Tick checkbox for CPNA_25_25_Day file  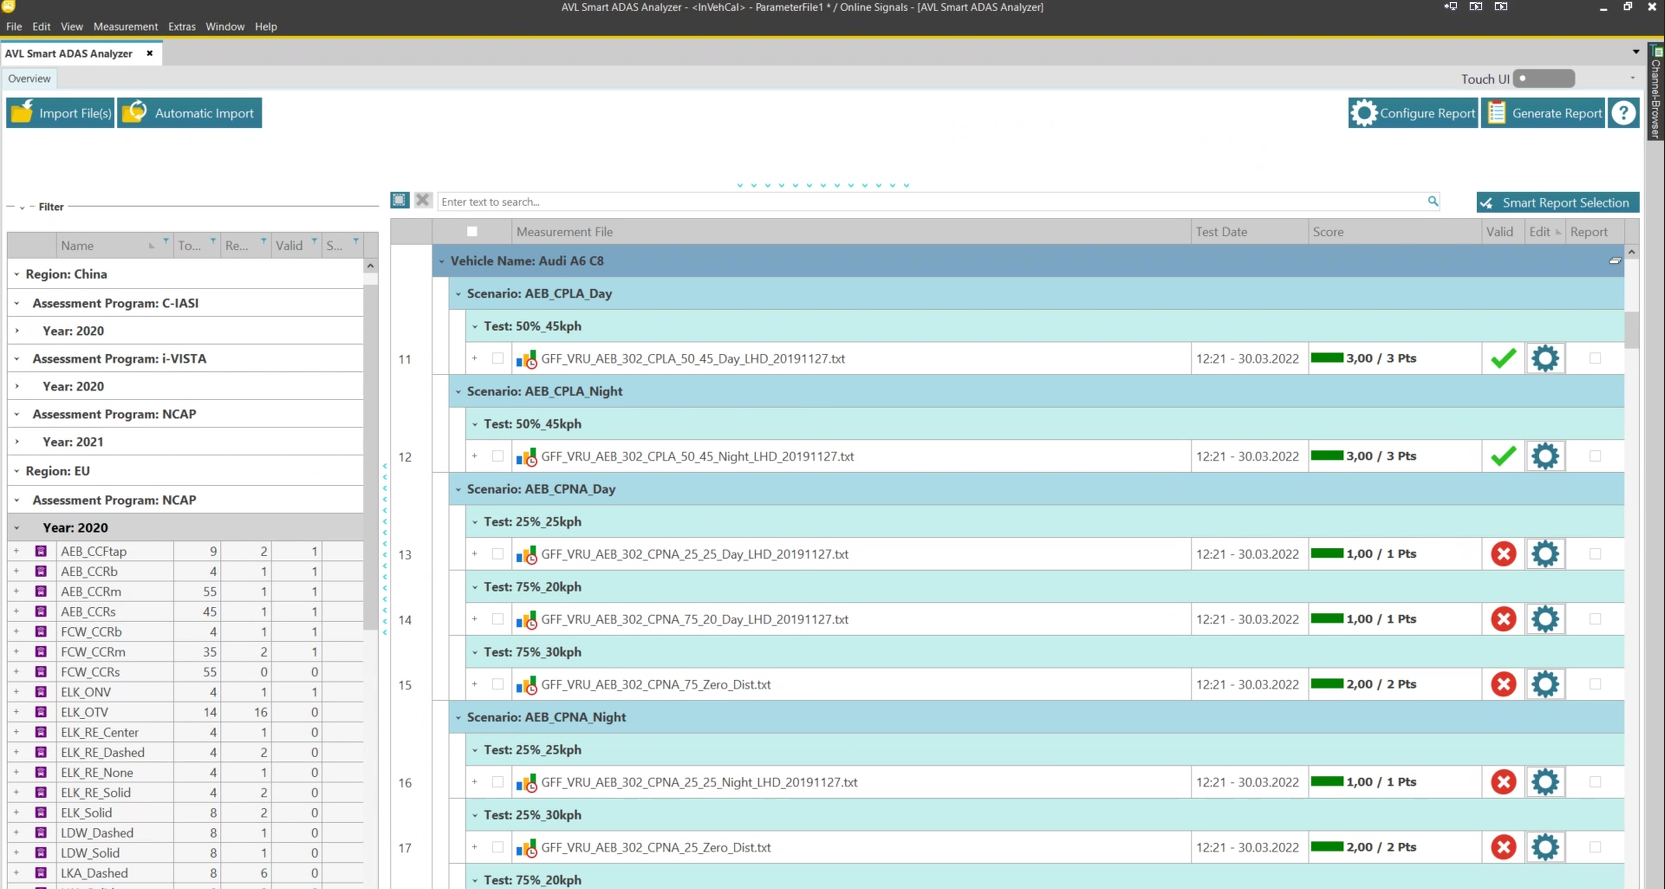pyautogui.click(x=497, y=554)
